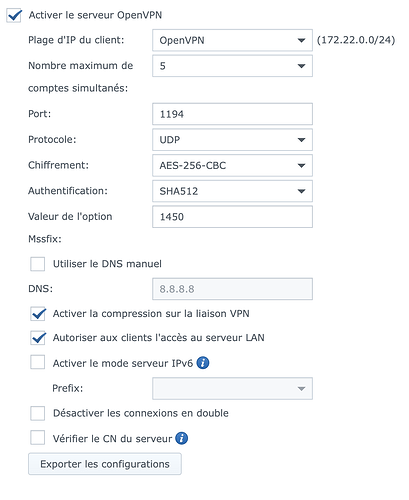This screenshot has width=409, height=500.
Task: Check Désactiver les connexions en double
Action: [37, 413]
